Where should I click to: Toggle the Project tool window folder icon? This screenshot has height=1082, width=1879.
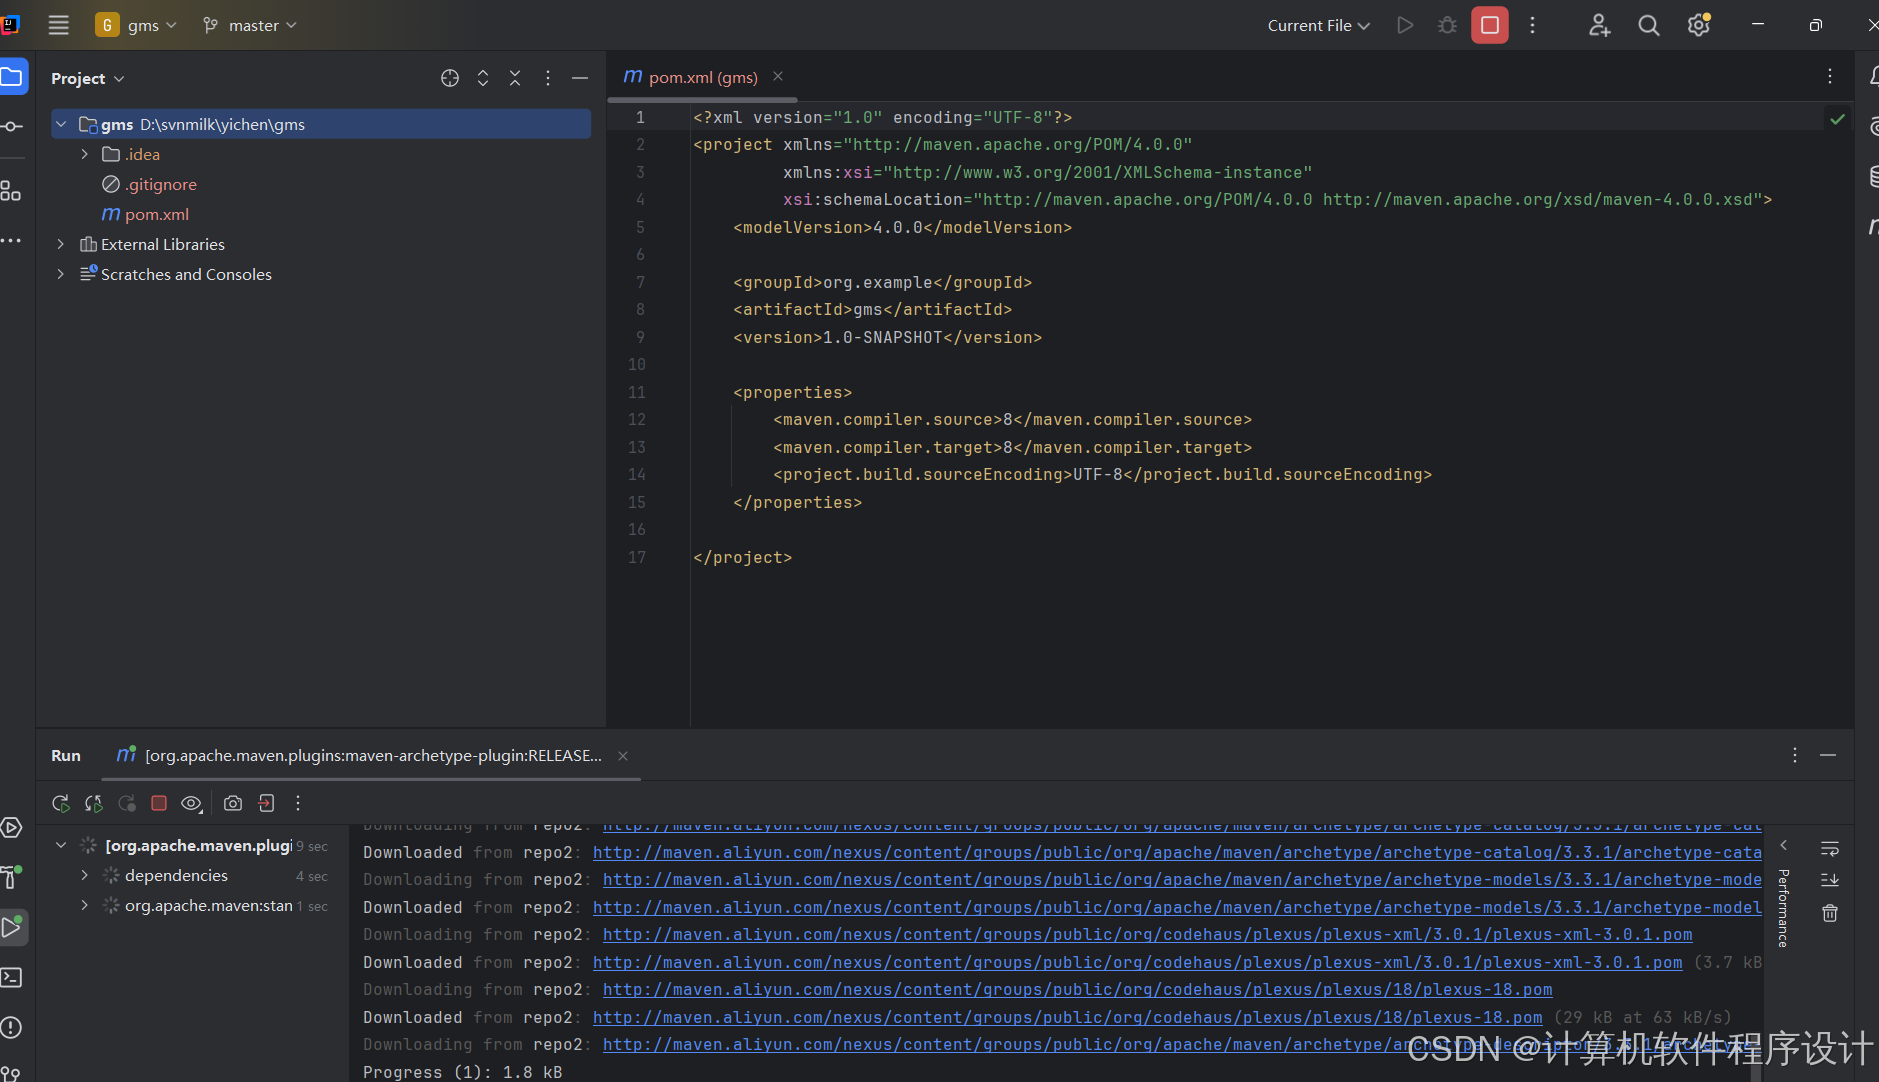pos(12,77)
